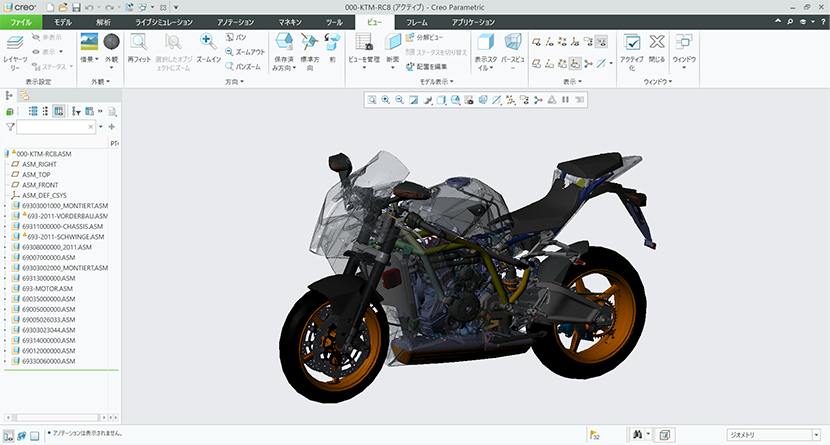This screenshot has width=830, height=445.
Task: Toggle the tree columns display button
Action: coord(58,111)
